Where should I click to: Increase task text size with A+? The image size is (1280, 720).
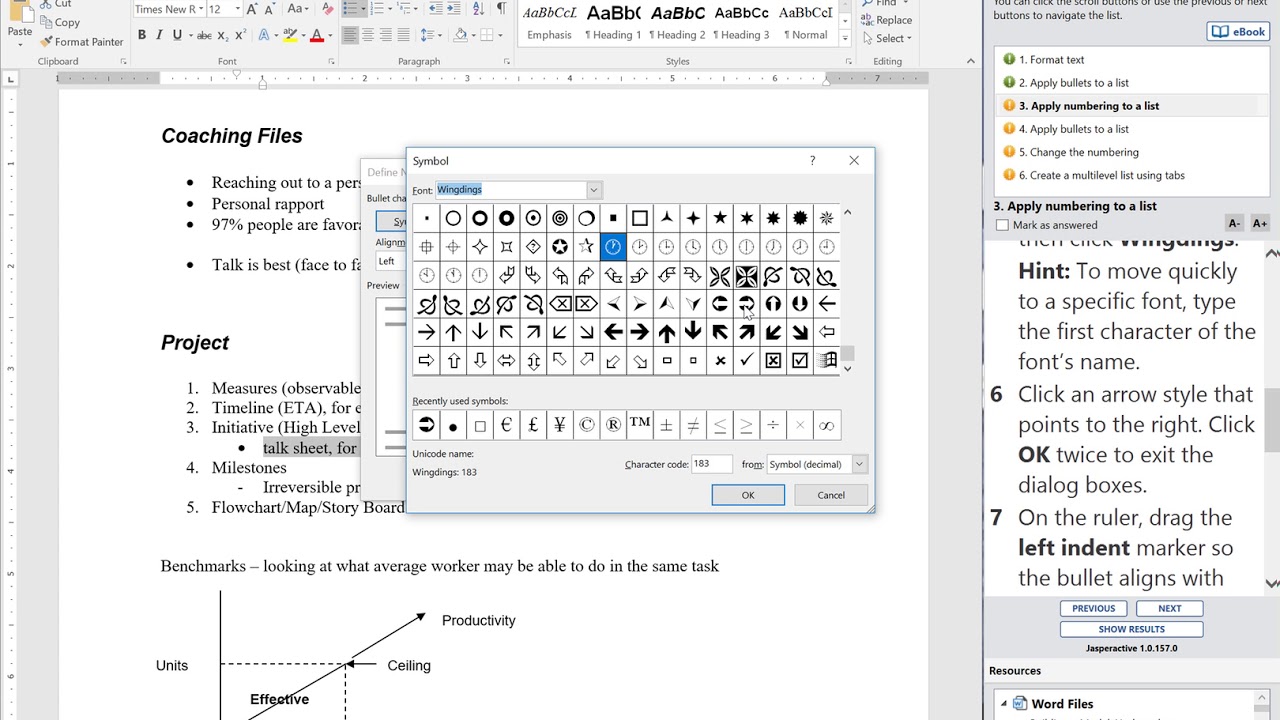(x=1259, y=224)
